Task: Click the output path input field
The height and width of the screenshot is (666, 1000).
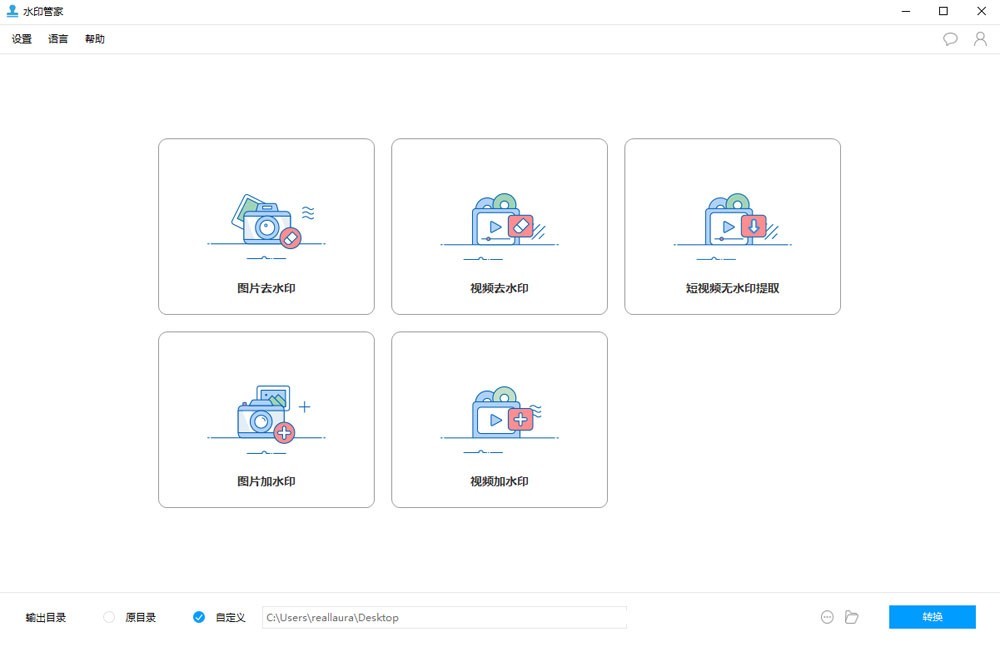Action: [x=444, y=617]
